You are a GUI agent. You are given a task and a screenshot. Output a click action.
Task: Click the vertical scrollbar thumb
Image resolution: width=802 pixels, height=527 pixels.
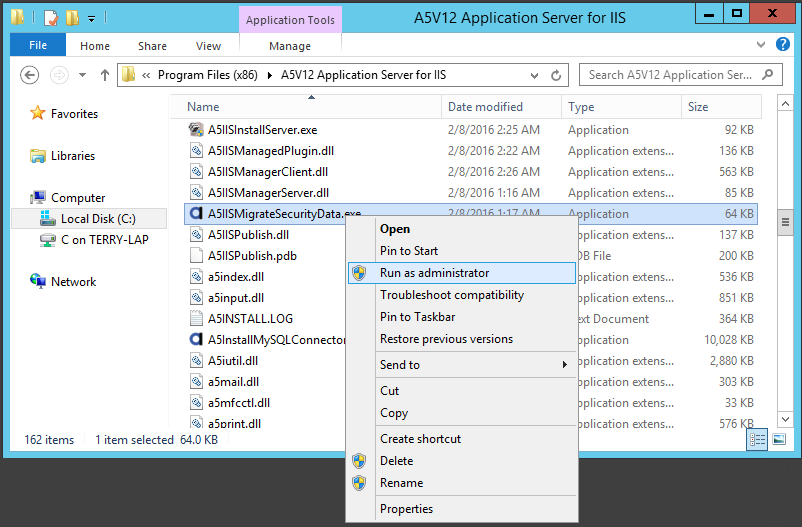point(785,222)
